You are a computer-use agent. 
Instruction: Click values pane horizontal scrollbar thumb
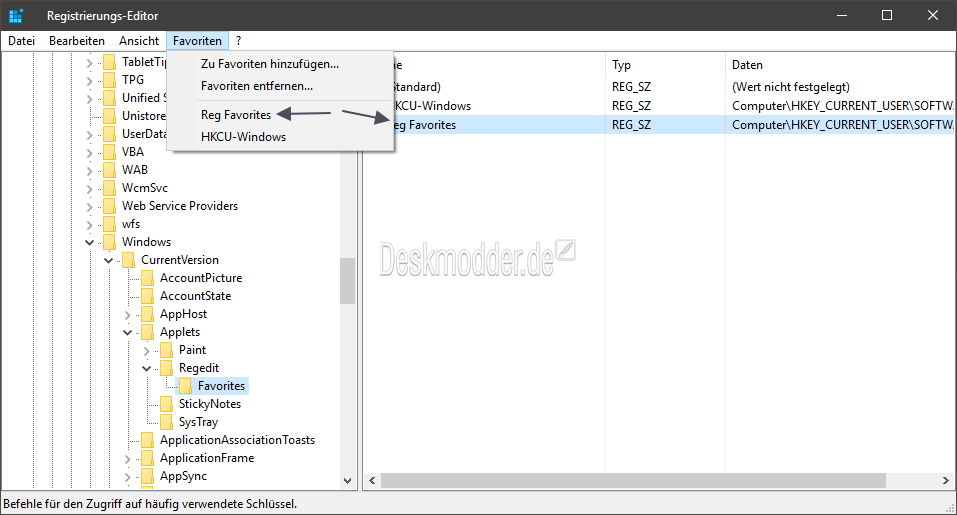[633, 481]
